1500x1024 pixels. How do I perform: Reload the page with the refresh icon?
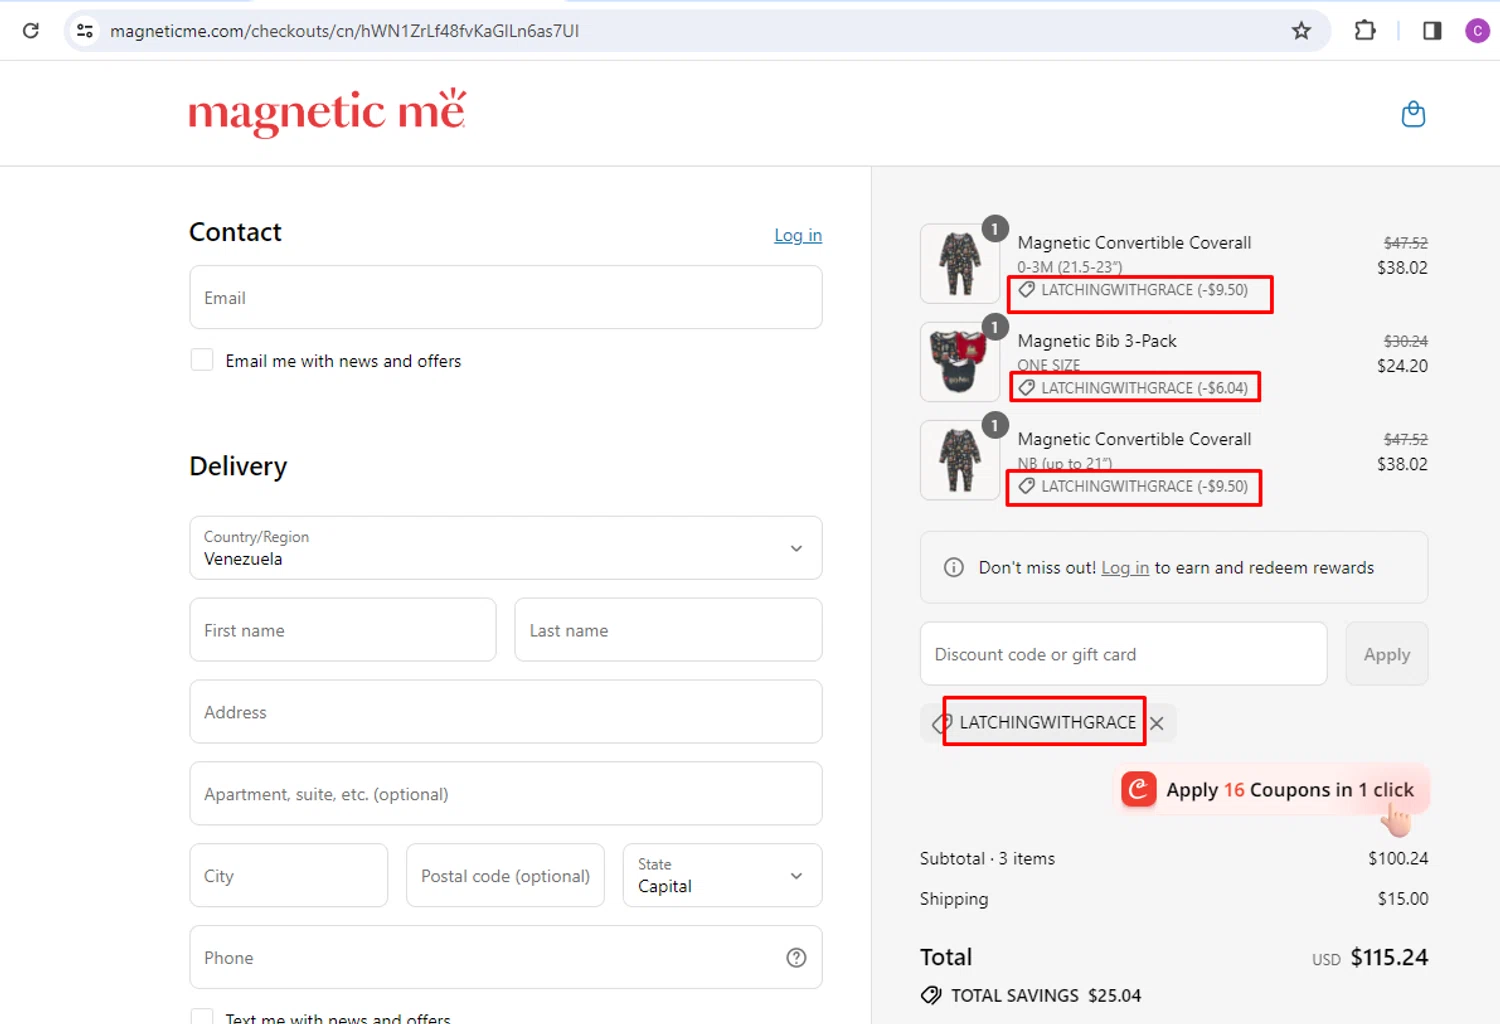click(x=31, y=30)
